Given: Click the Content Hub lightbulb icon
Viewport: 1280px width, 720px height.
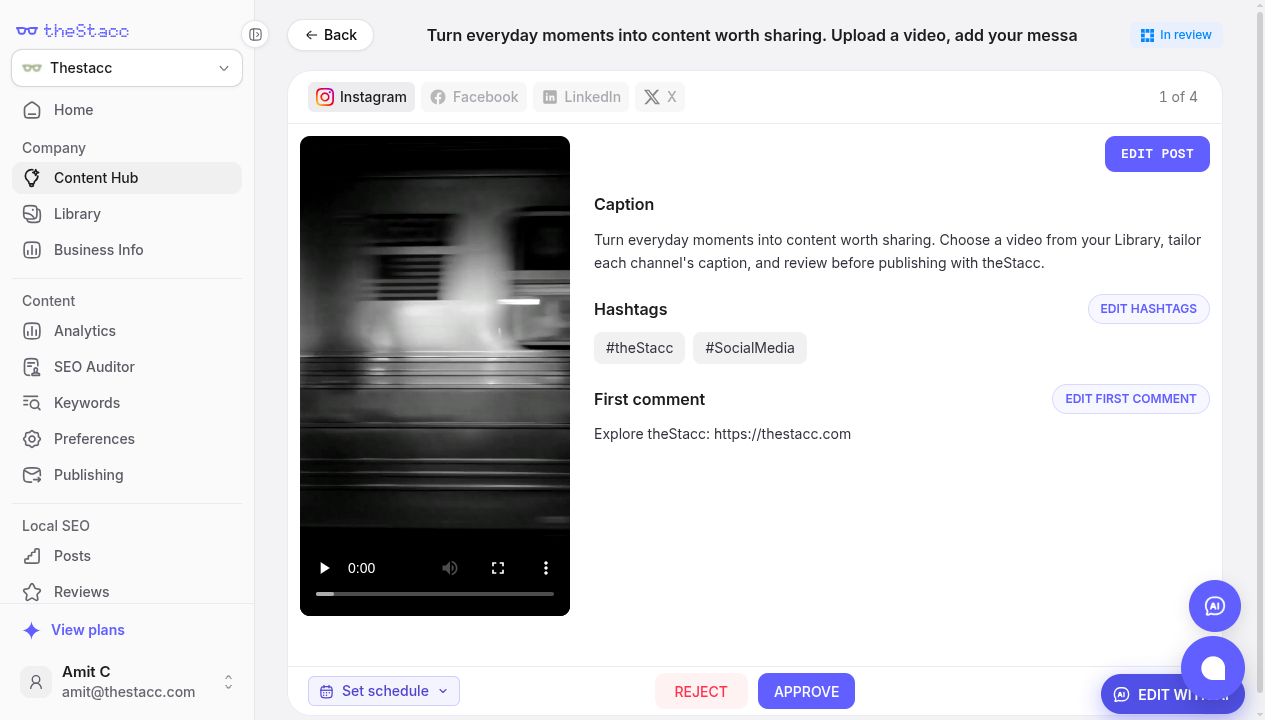Looking at the screenshot, I should click(x=32, y=178).
